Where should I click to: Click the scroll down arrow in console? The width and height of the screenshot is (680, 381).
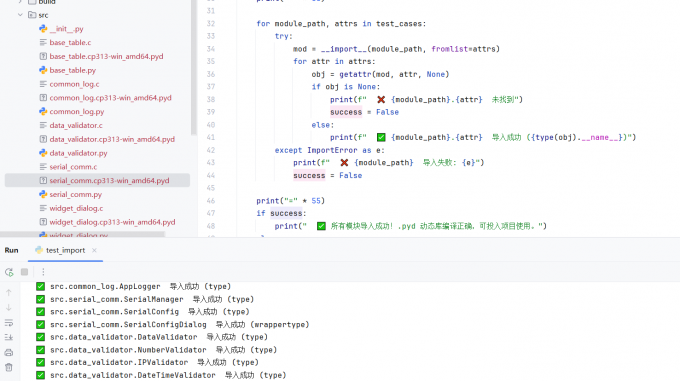(x=9, y=308)
